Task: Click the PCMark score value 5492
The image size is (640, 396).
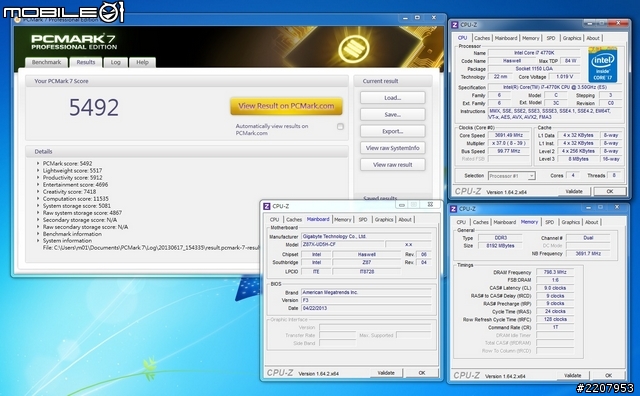Action: coord(94,108)
